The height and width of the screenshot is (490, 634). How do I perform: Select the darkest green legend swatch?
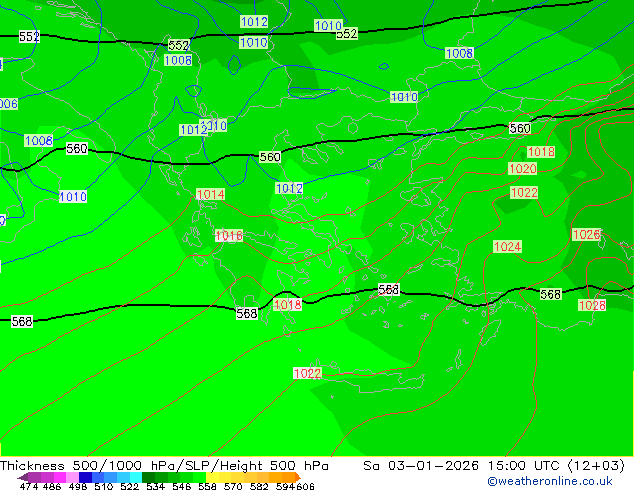[148, 477]
